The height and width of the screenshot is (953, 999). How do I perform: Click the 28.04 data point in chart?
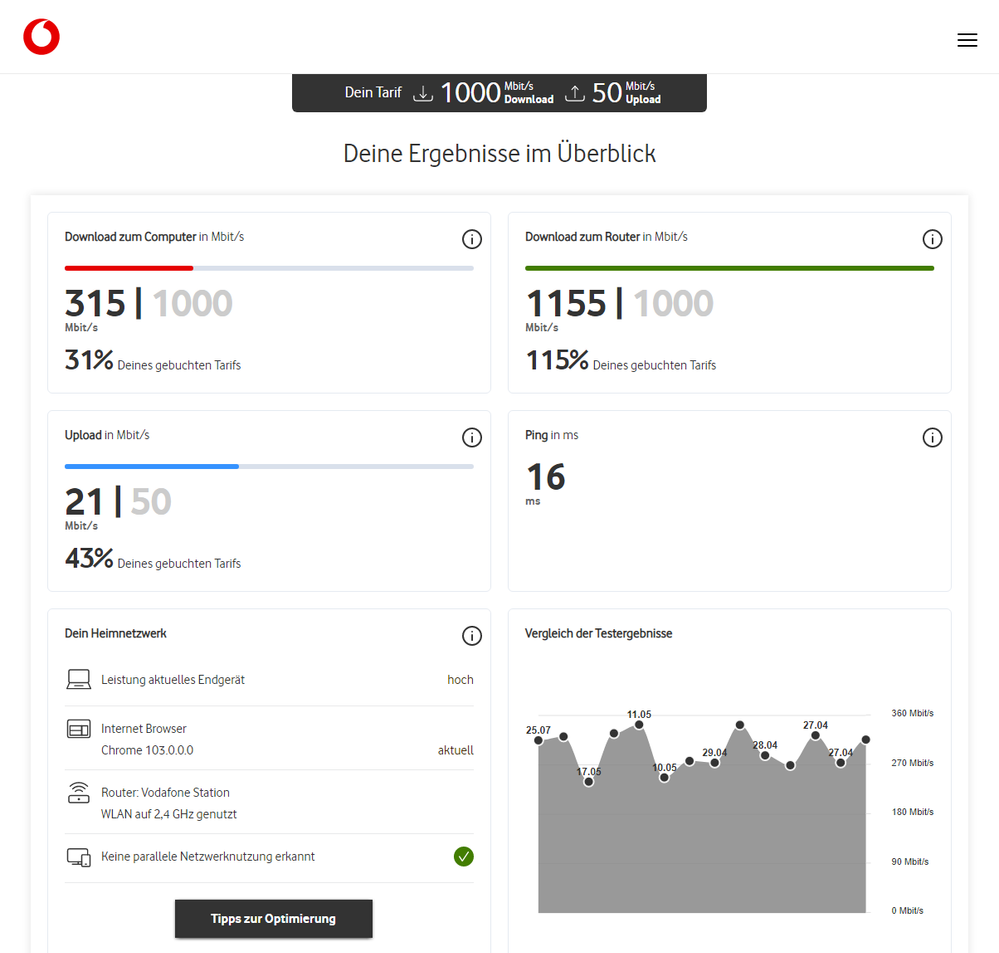pos(765,756)
